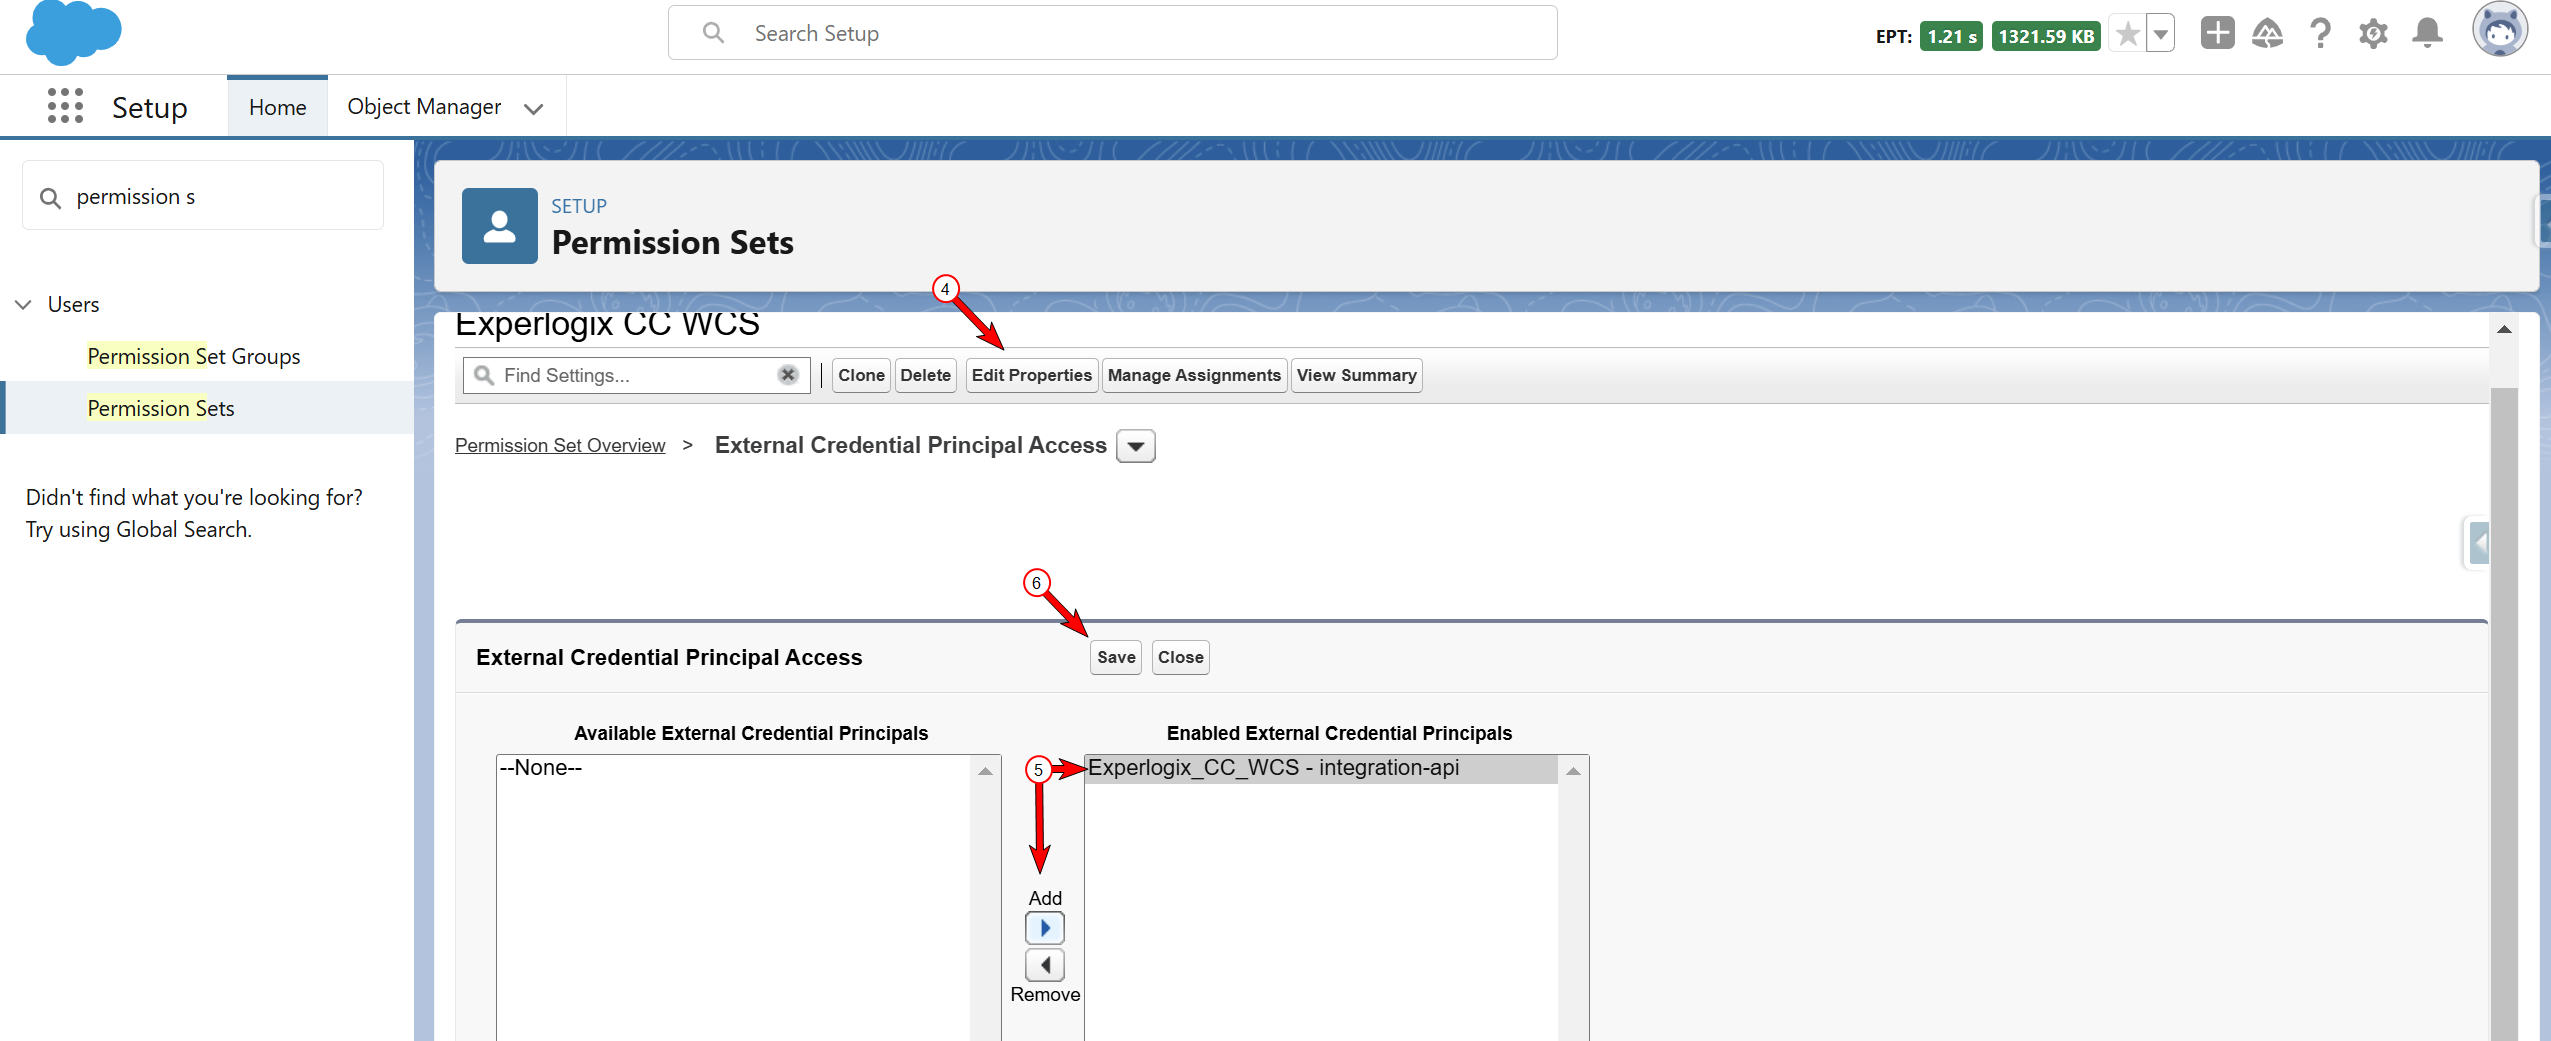The image size is (2551, 1041).
Task: Open the Object Manager tab dropdown chevron
Action: [x=534, y=108]
